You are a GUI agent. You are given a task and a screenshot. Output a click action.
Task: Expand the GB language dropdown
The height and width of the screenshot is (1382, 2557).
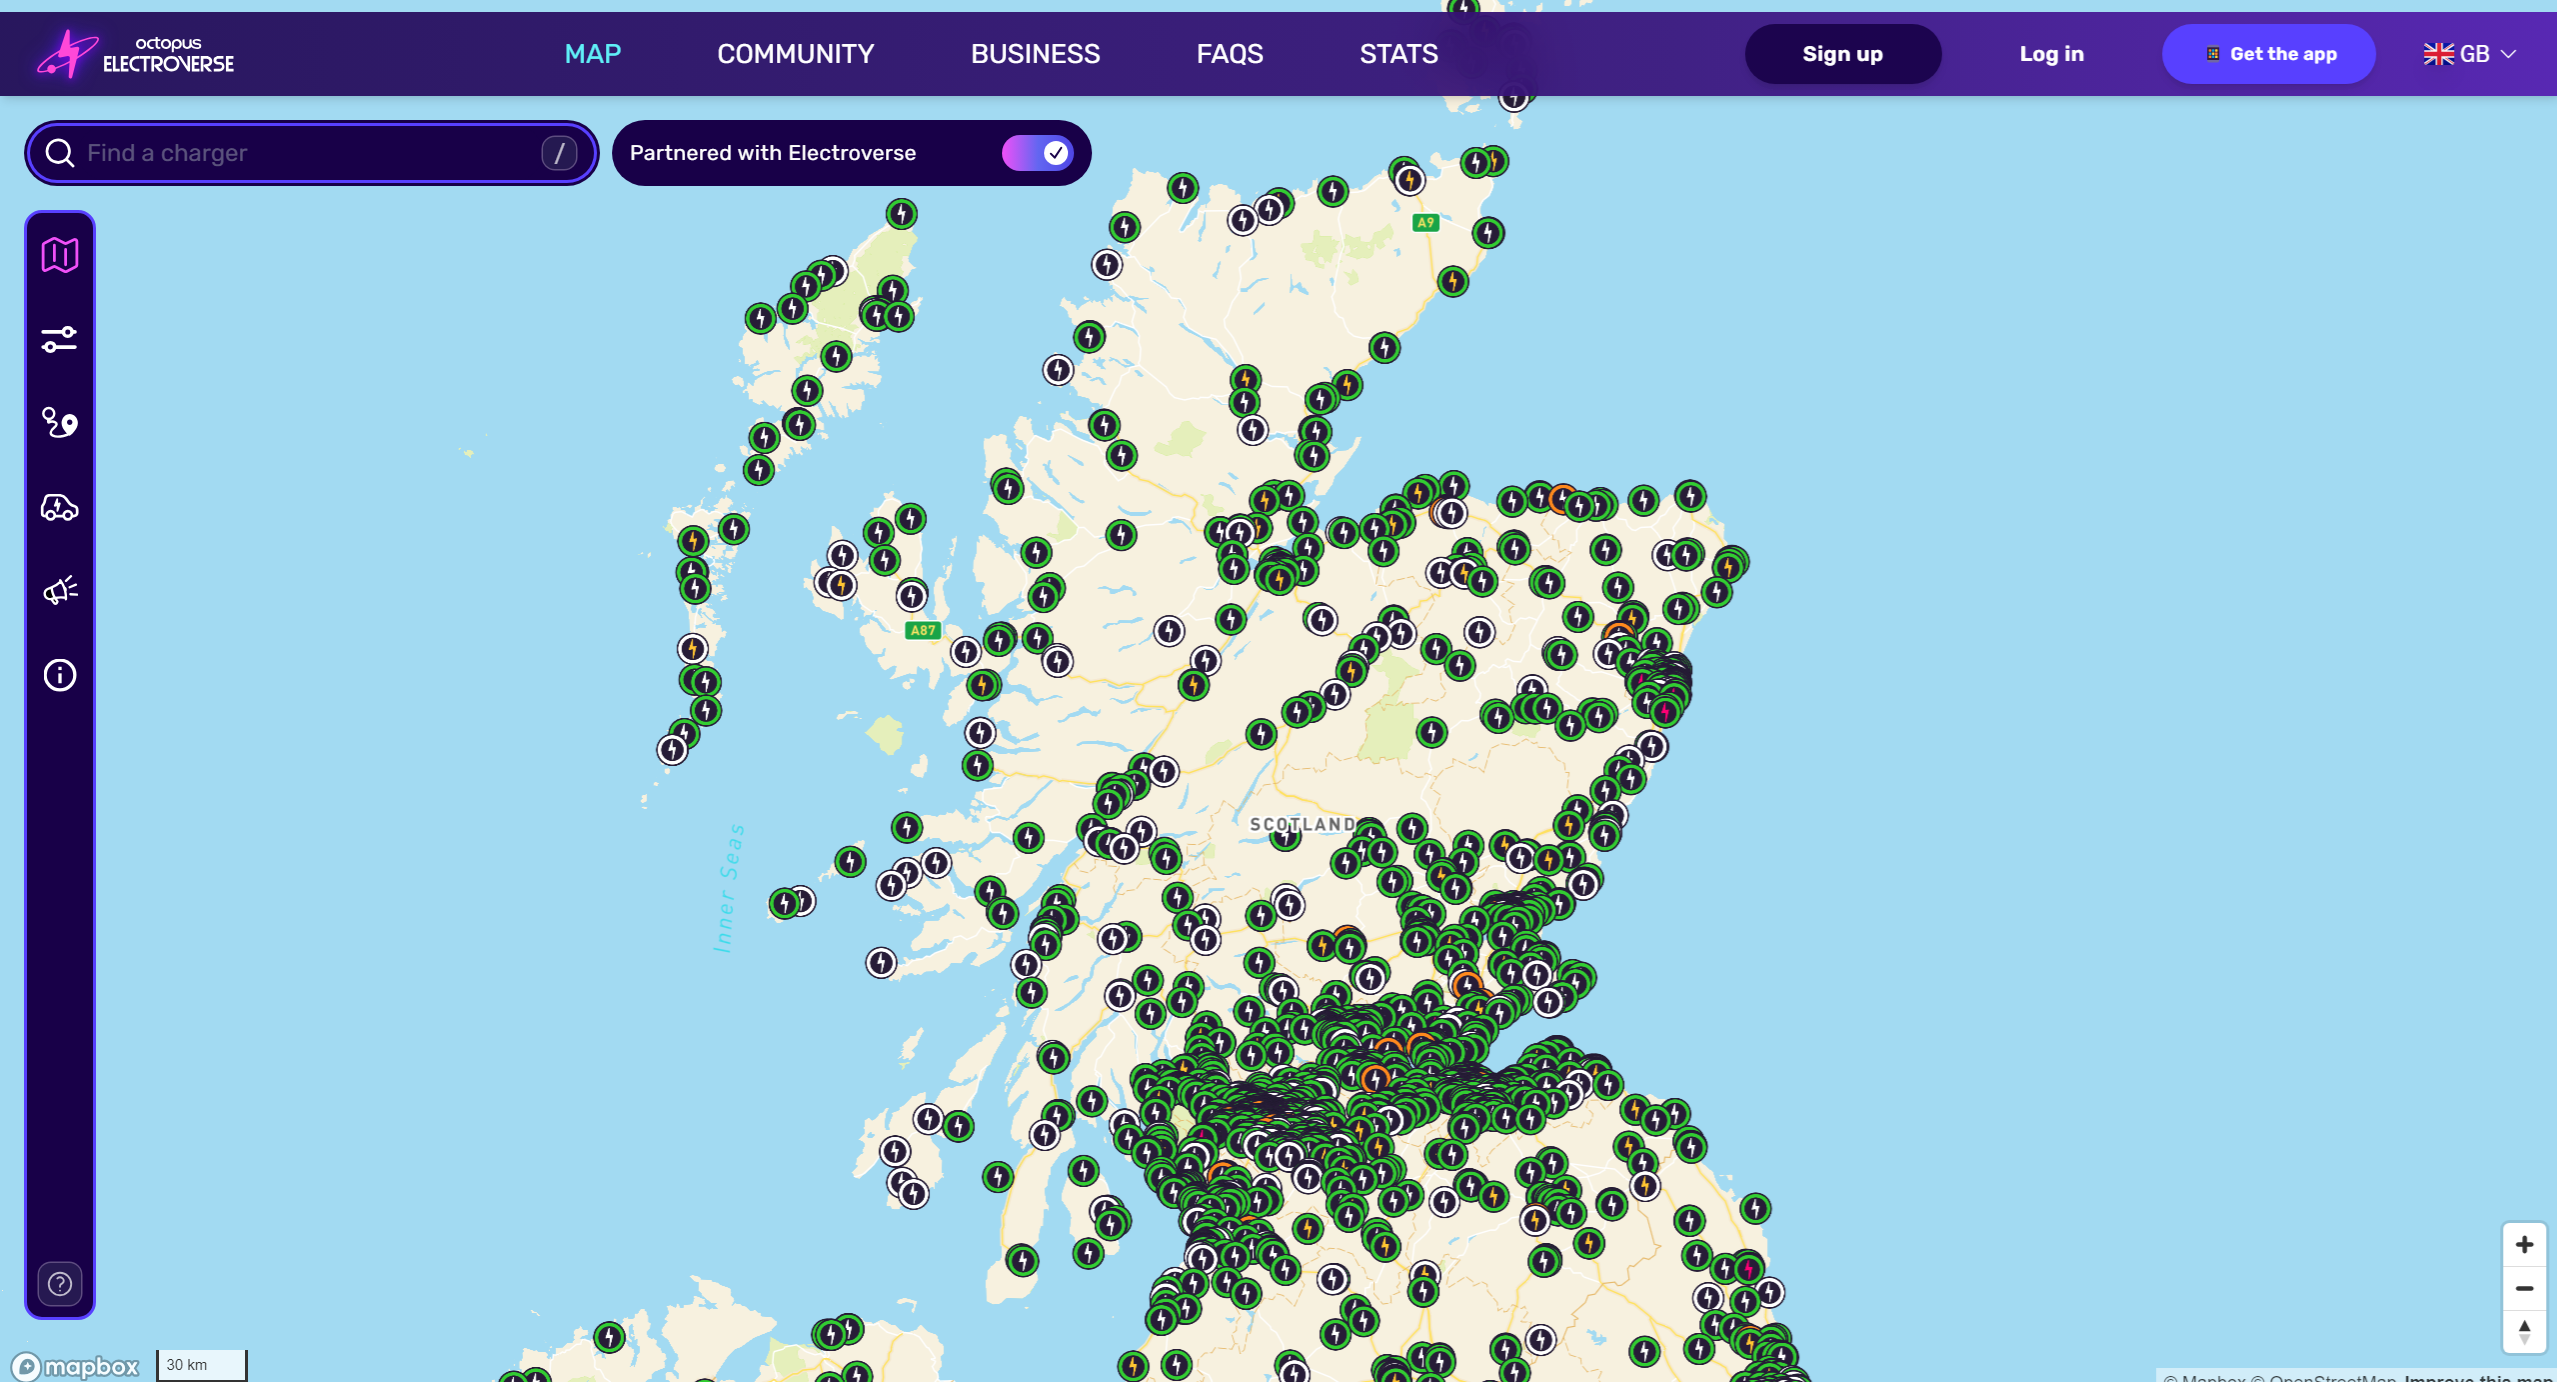coord(2469,54)
